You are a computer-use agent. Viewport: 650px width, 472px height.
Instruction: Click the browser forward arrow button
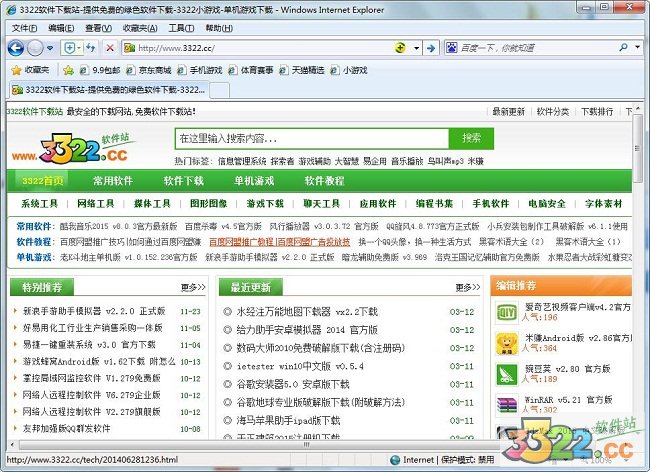[x=35, y=48]
